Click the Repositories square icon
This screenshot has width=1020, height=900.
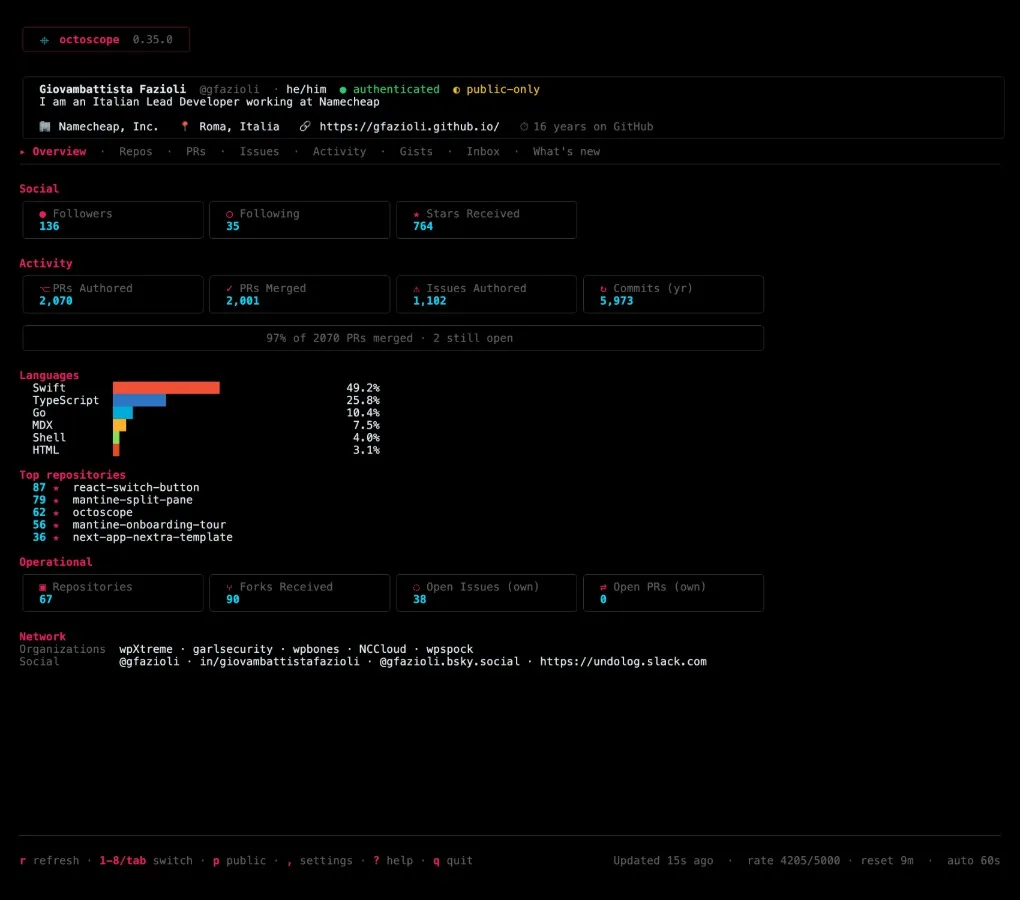(42, 587)
